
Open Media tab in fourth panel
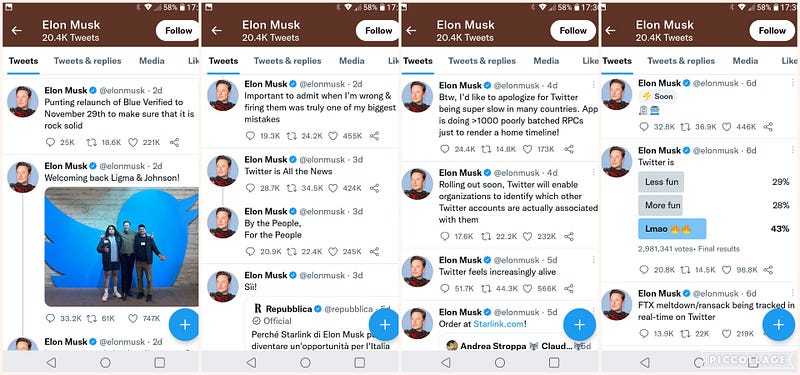point(745,61)
